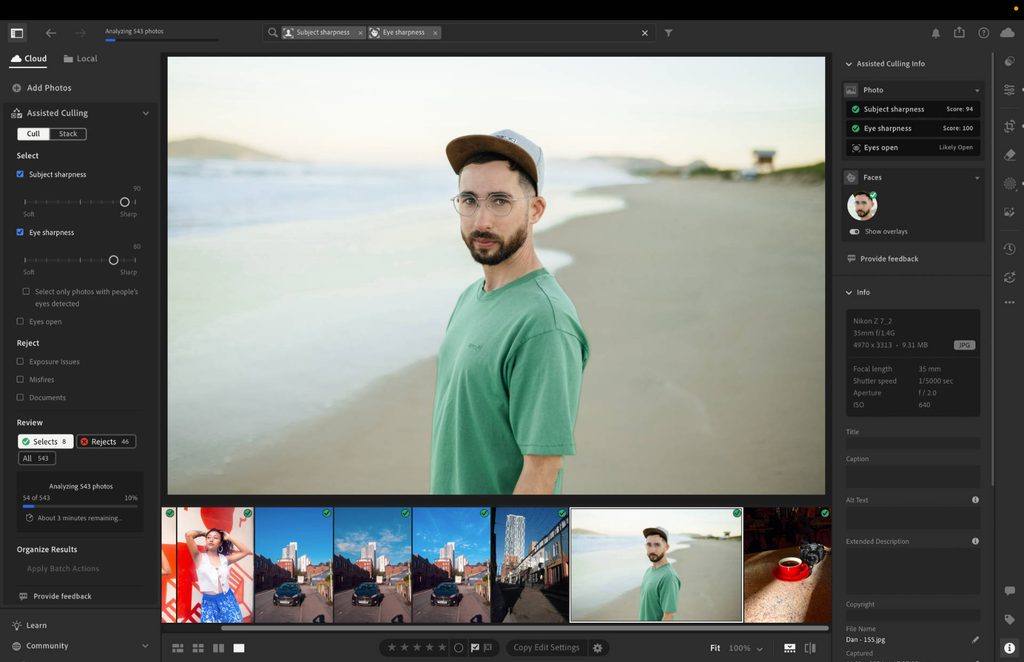
Task: Expand the Community section
Action: (x=145, y=646)
